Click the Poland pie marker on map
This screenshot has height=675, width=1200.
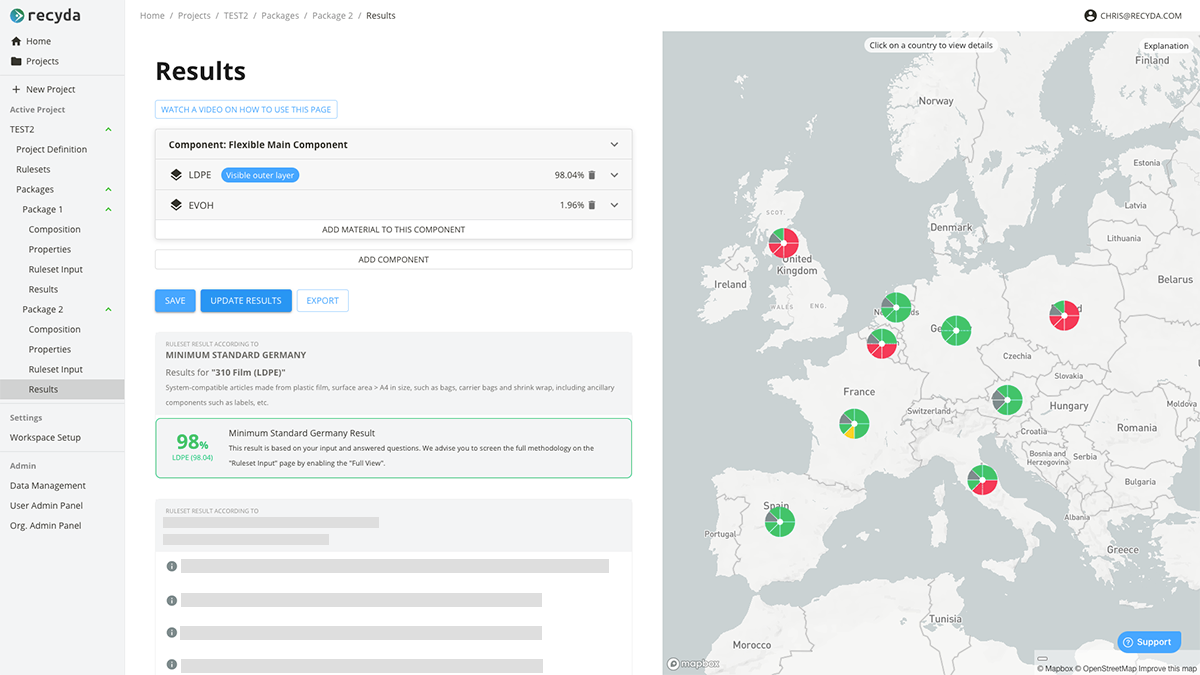(1065, 315)
